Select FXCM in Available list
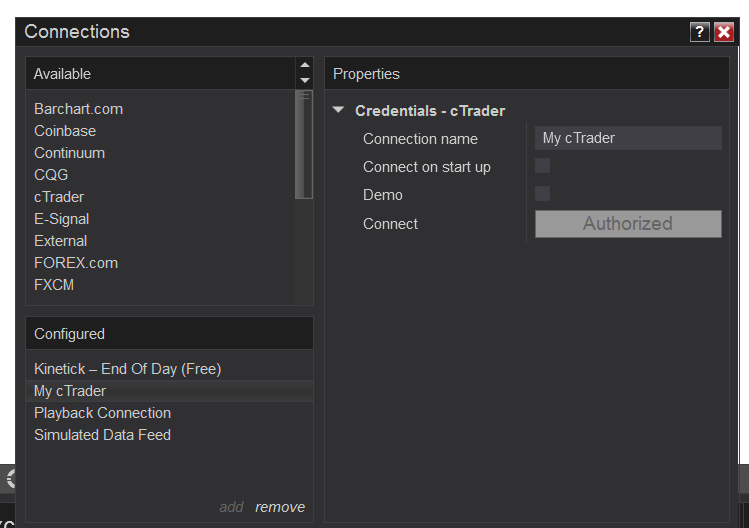749x528 pixels. pos(54,285)
